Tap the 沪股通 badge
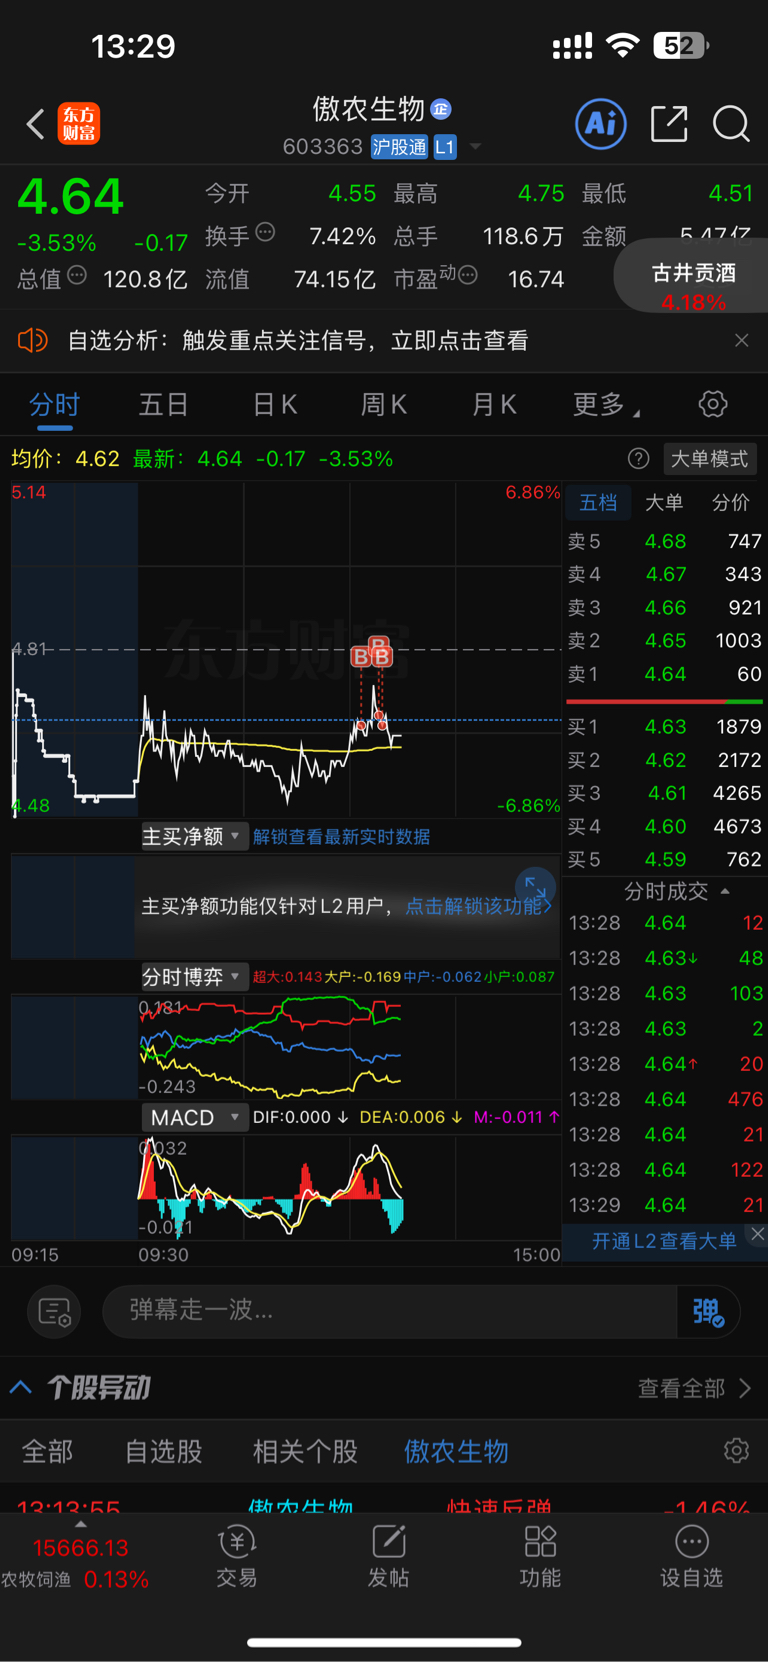 pos(399,147)
